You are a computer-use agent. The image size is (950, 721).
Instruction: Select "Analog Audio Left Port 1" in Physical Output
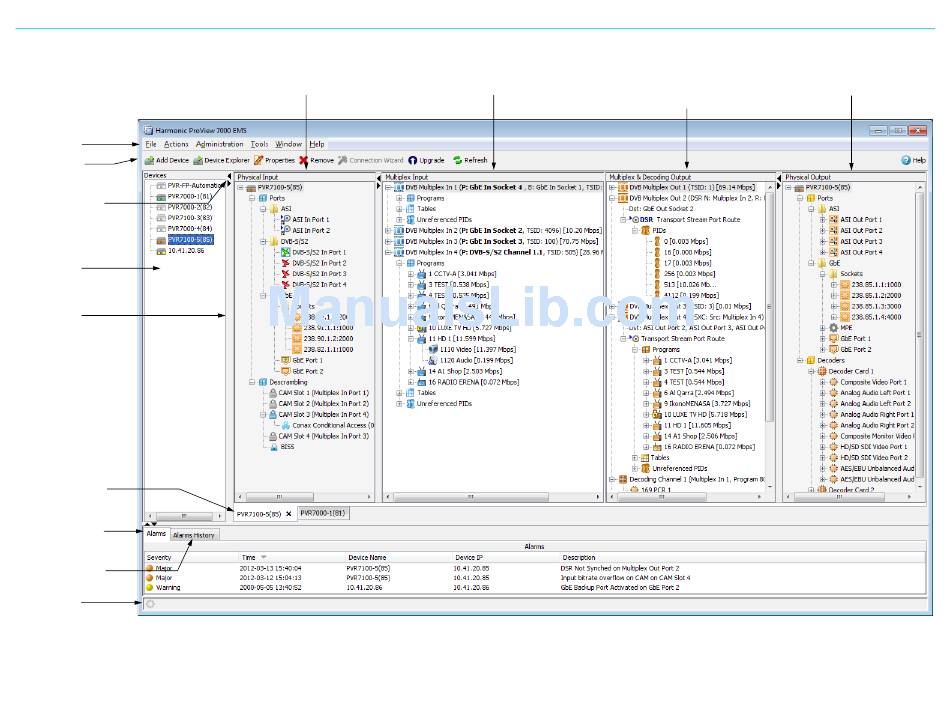tap(875, 393)
